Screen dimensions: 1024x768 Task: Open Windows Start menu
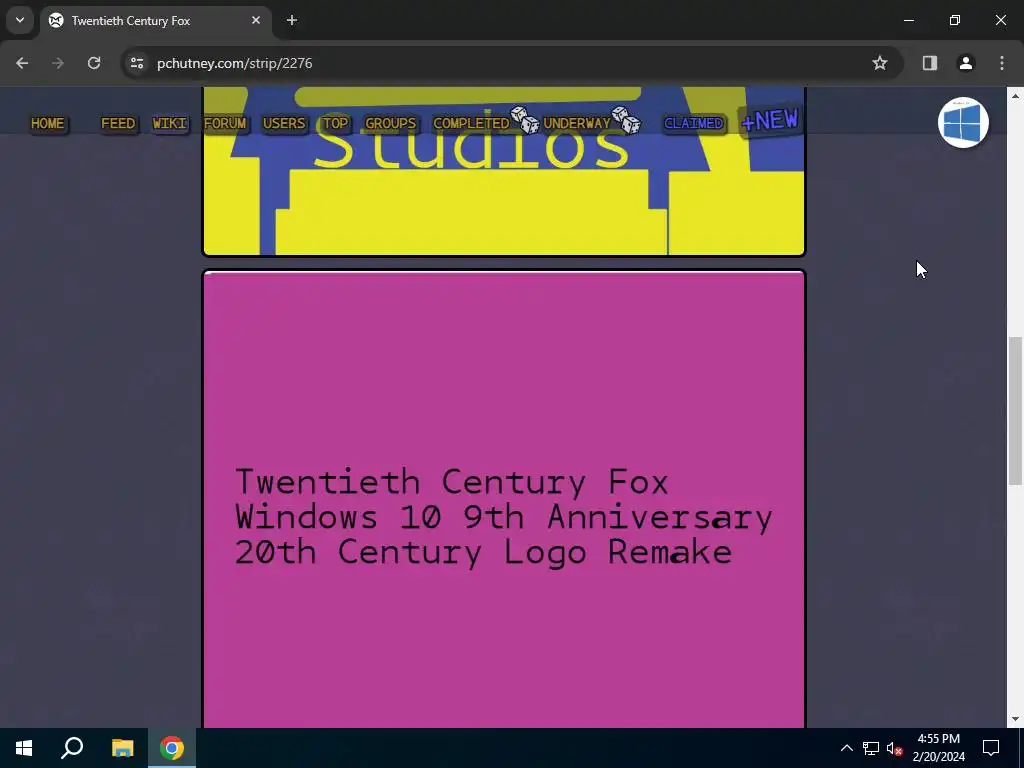(x=24, y=748)
